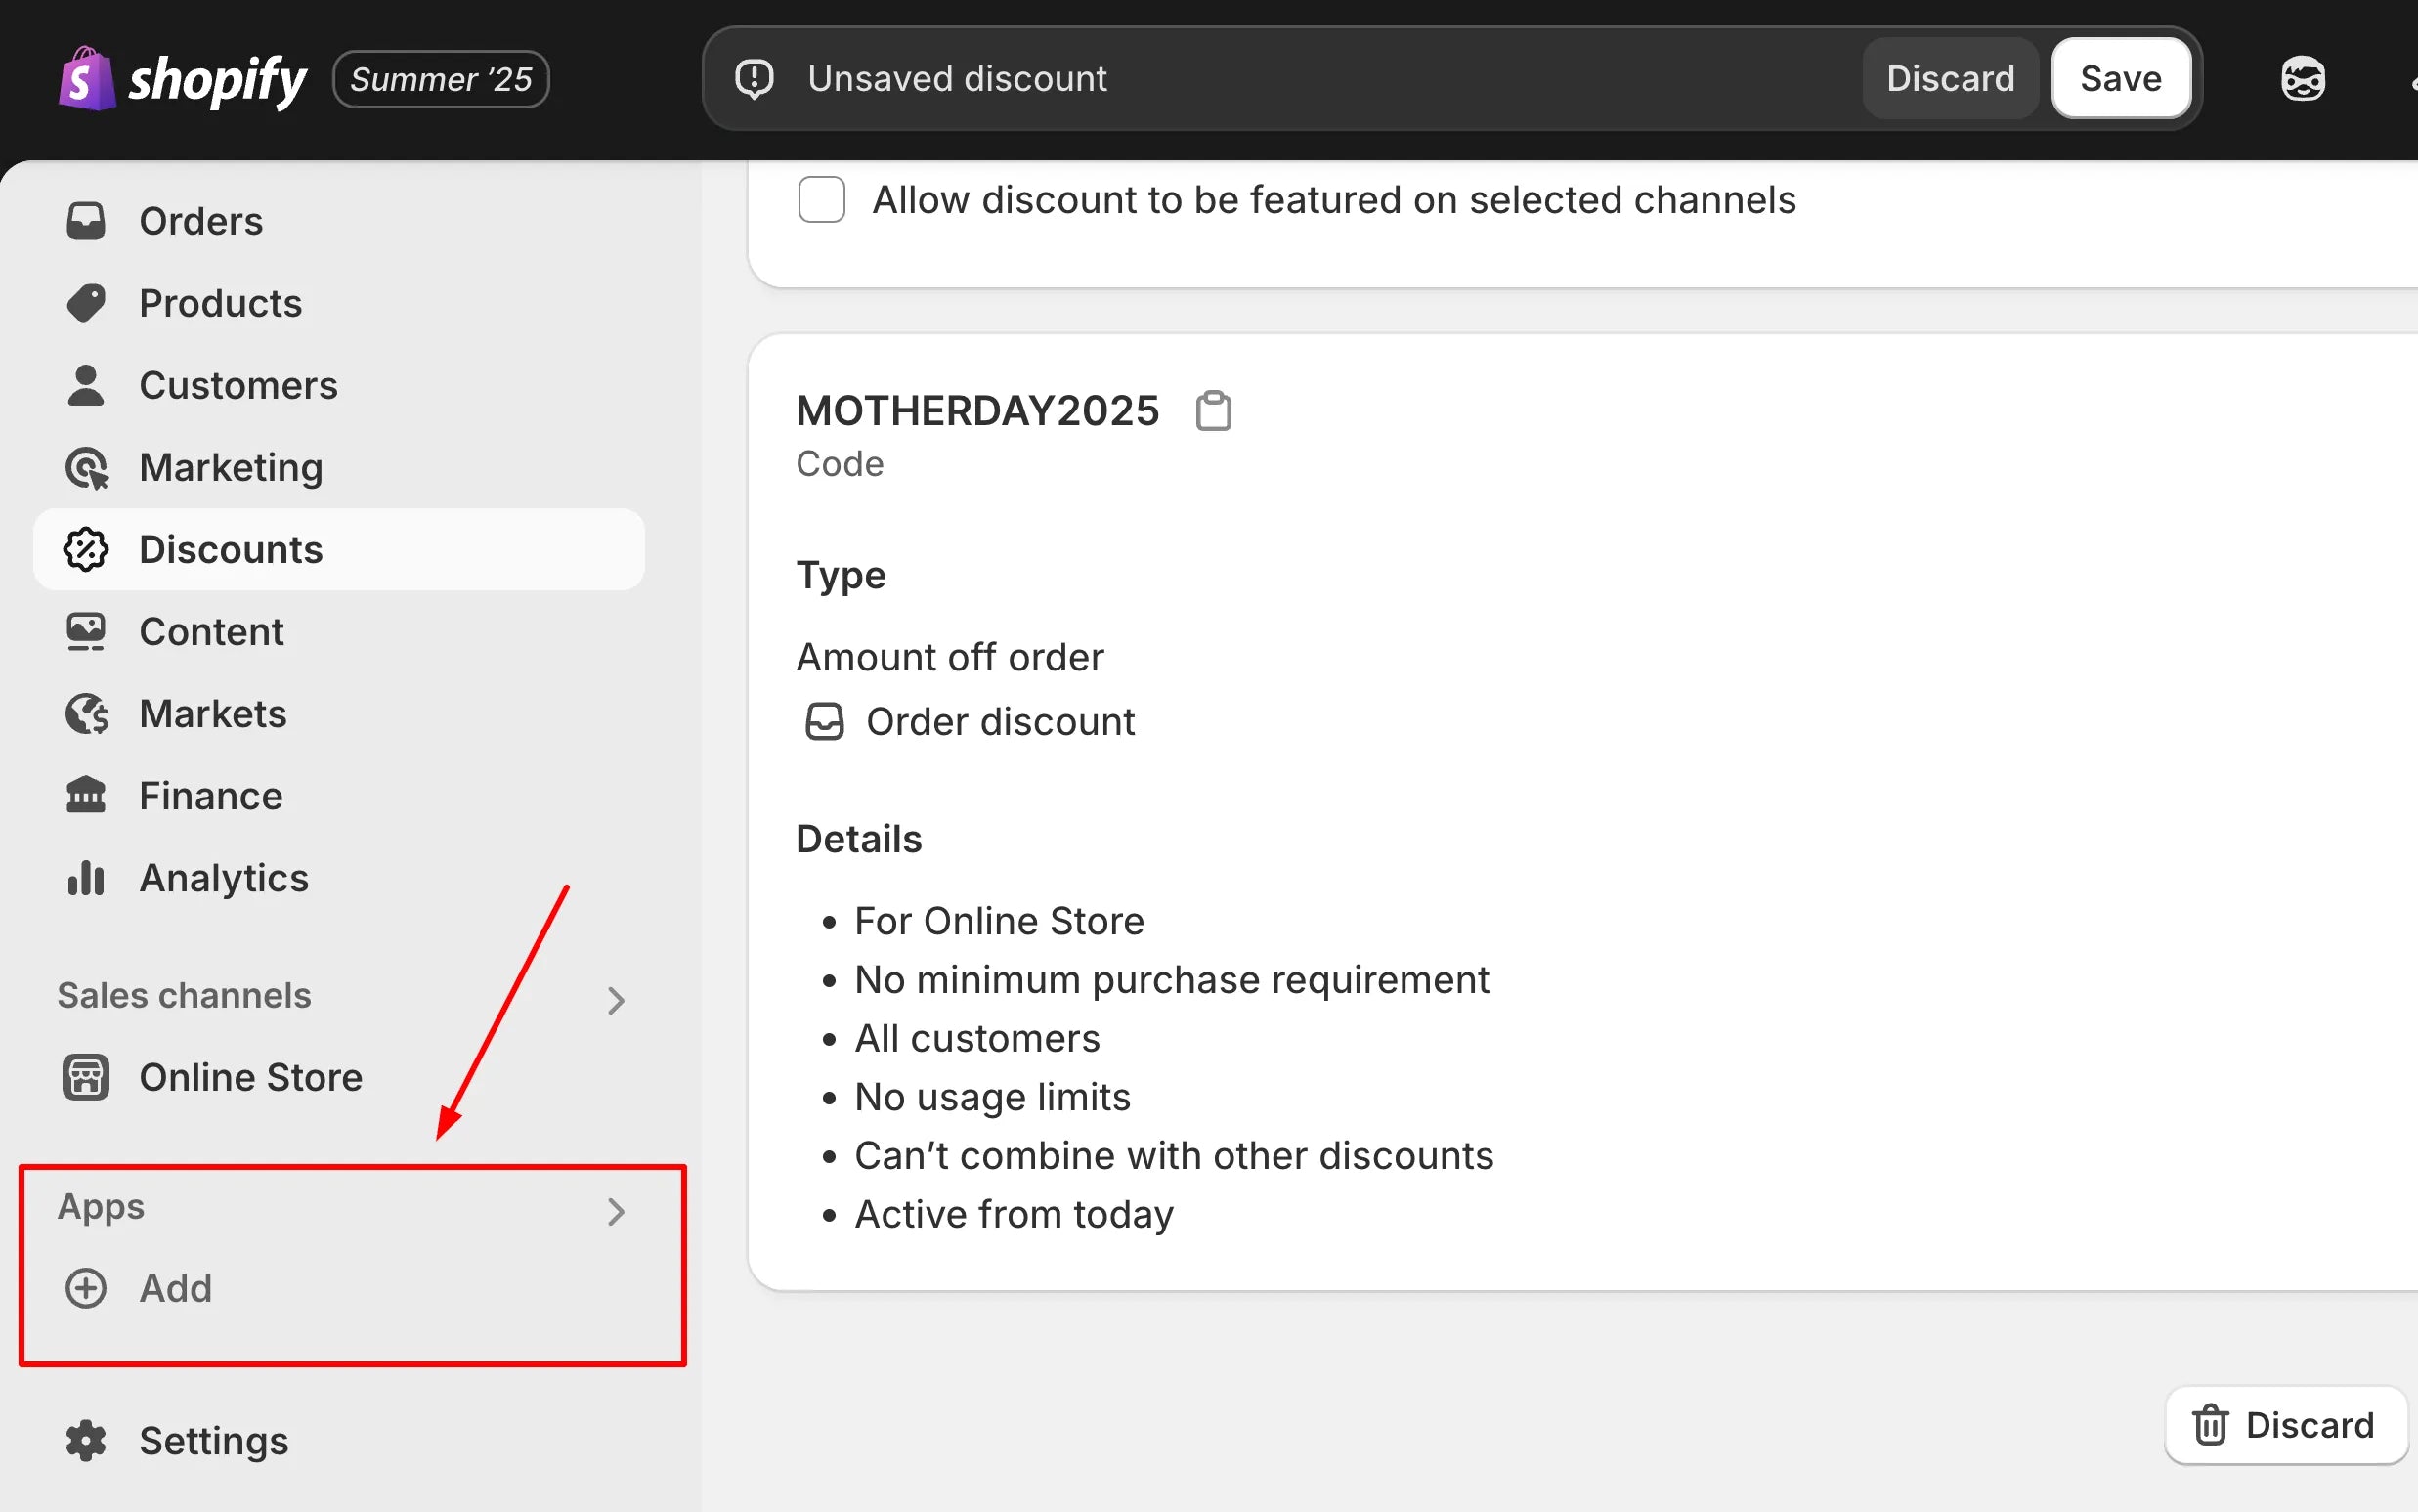Enable featuring discount on selected channels checkbox

point(821,200)
